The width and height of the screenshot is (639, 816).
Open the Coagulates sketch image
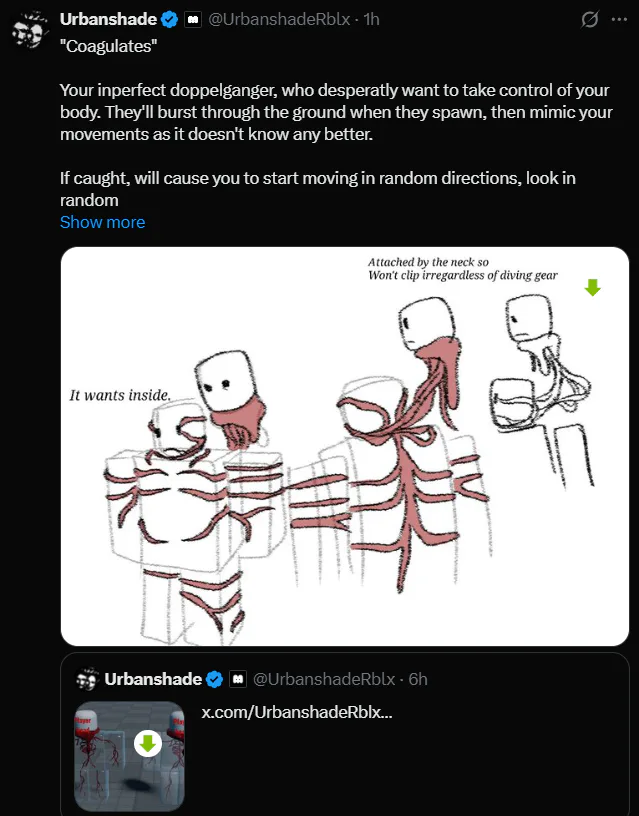point(344,445)
